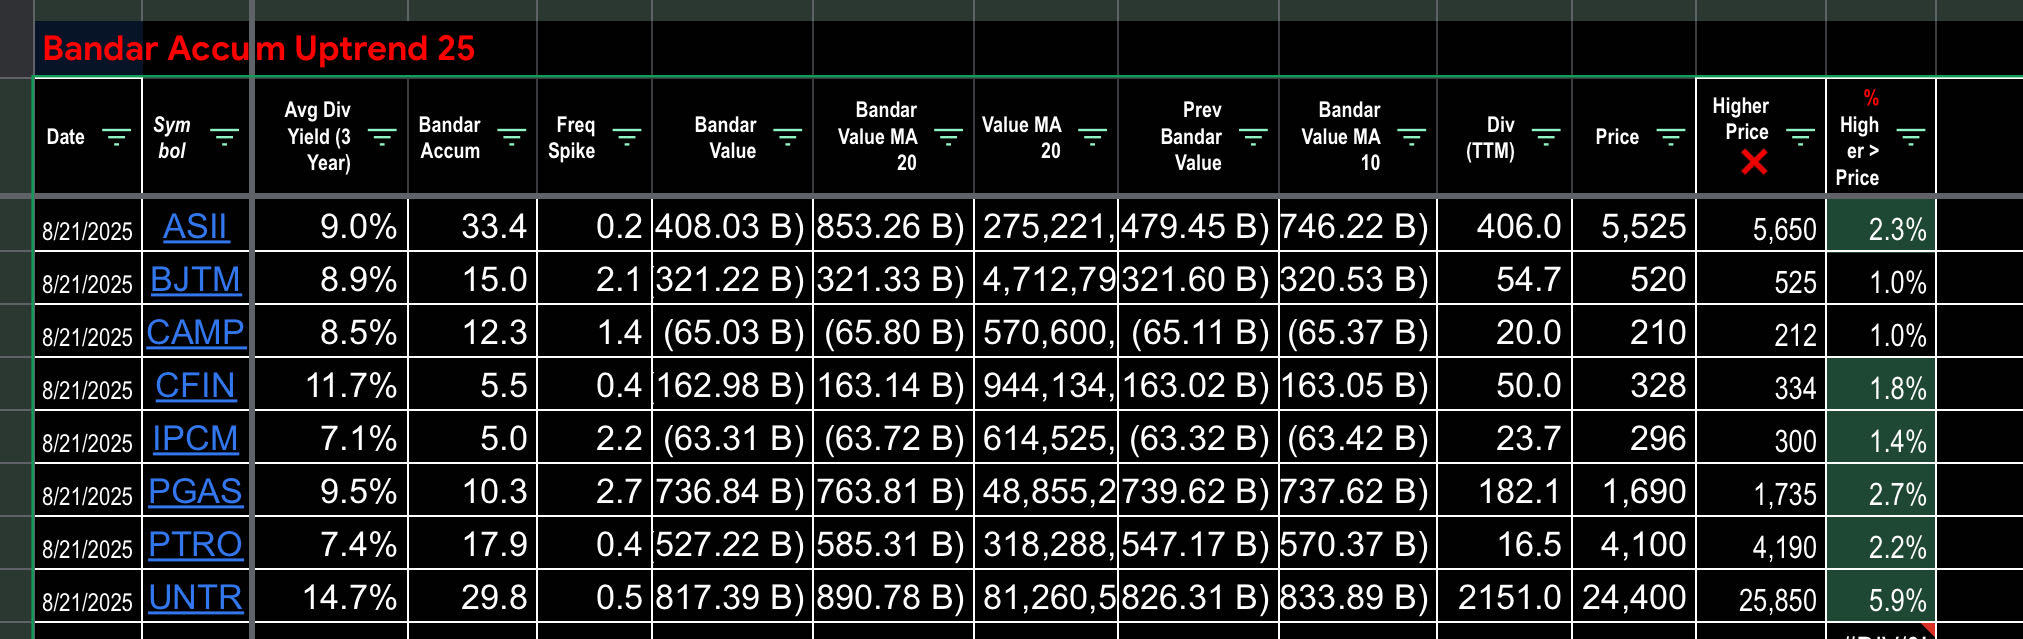Select IPCM higher price cell 300
The height and width of the screenshot is (639, 2023).
pyautogui.click(x=1761, y=438)
